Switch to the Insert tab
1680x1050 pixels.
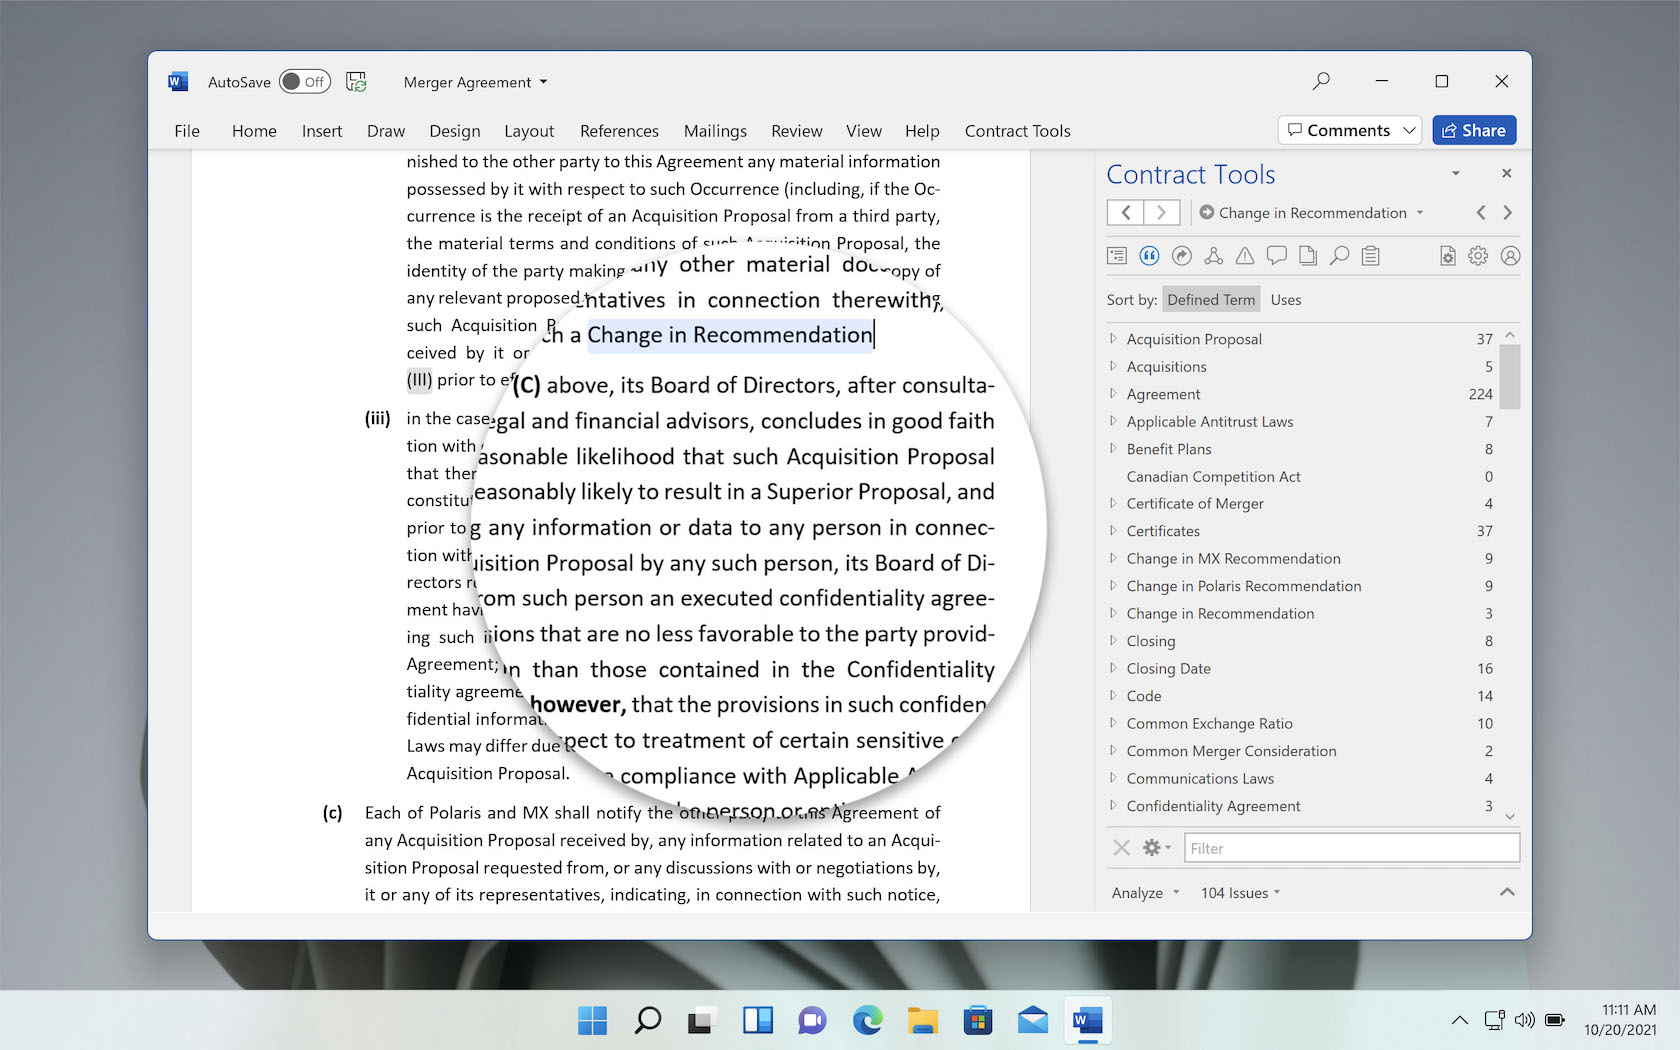coord(322,131)
